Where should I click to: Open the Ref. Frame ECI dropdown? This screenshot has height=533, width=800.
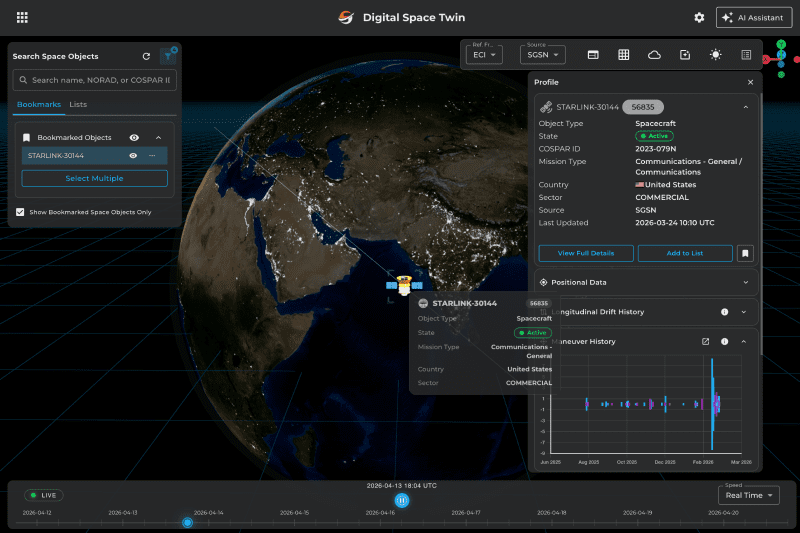pyautogui.click(x=484, y=55)
